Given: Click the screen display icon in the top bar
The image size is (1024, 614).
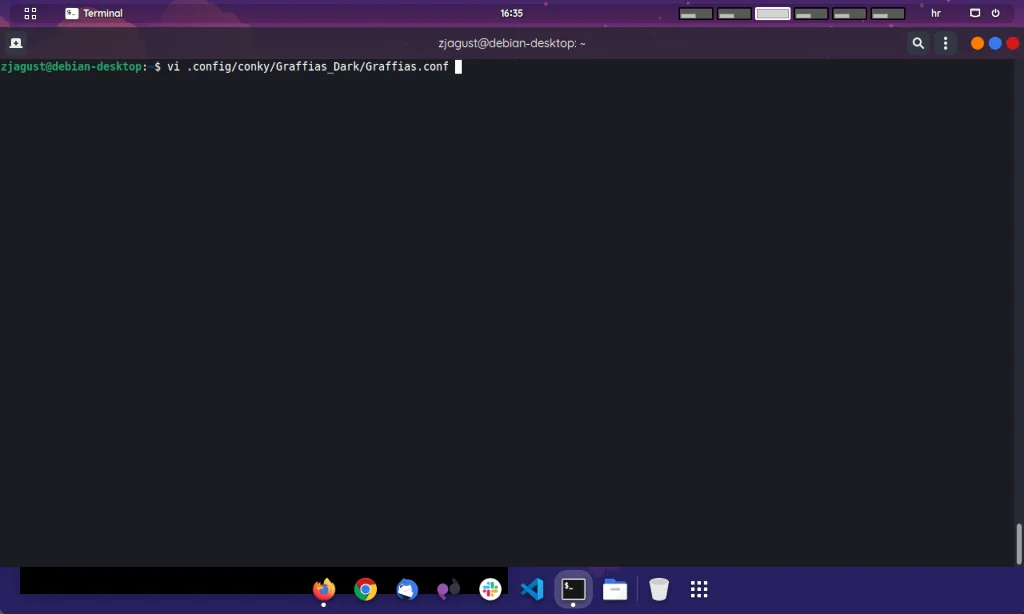Looking at the screenshot, I should (975, 13).
